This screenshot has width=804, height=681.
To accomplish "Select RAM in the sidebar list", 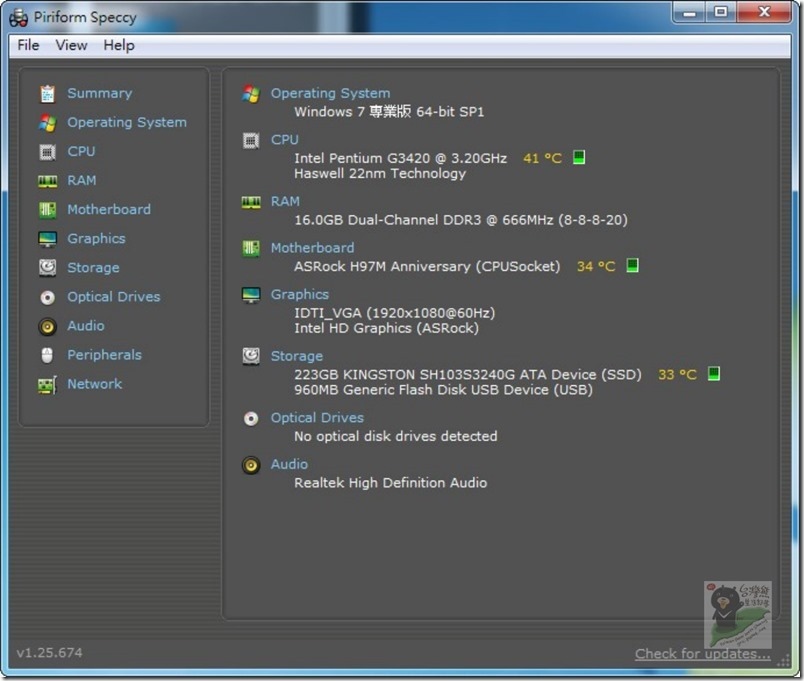I will click(x=82, y=181).
